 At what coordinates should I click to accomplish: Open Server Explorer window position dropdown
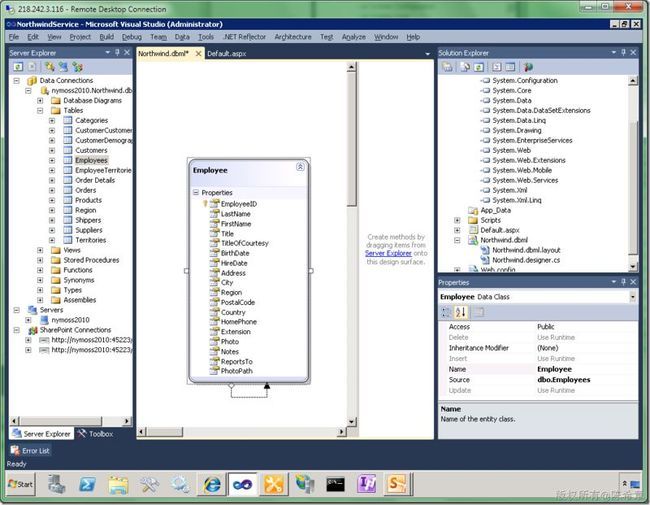click(x=108, y=52)
